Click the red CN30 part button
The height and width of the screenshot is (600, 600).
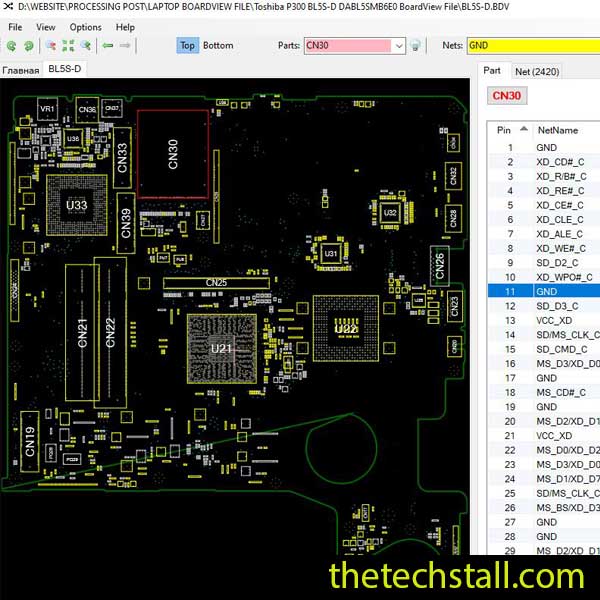pyautogui.click(x=507, y=96)
